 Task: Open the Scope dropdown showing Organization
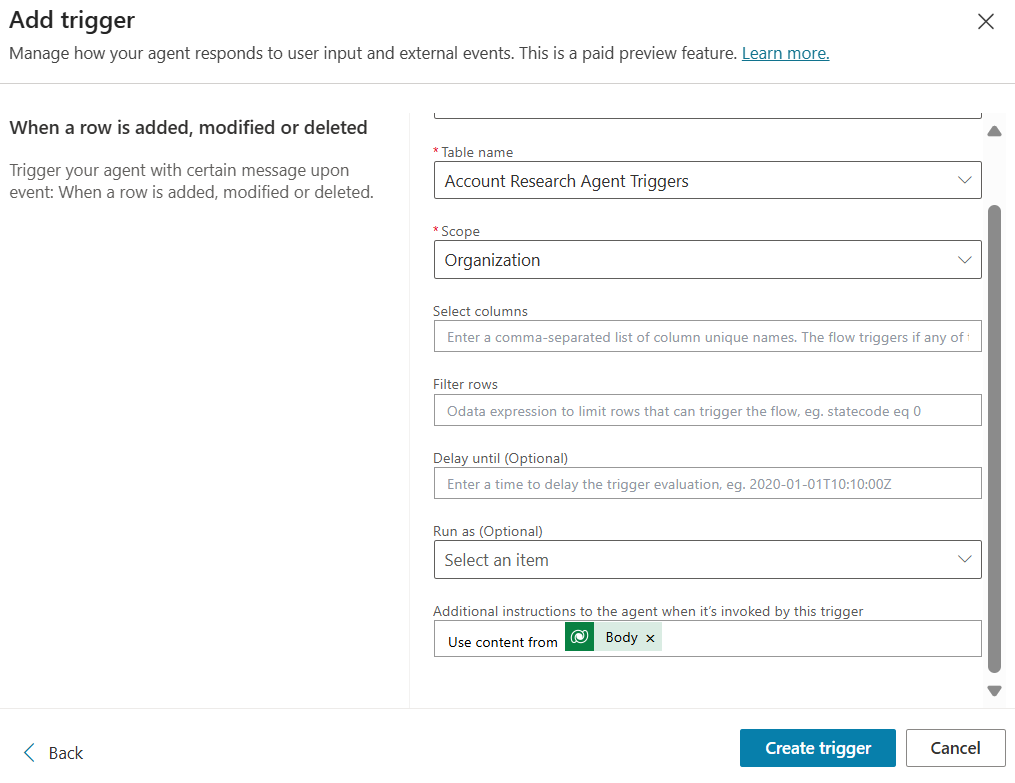965,259
